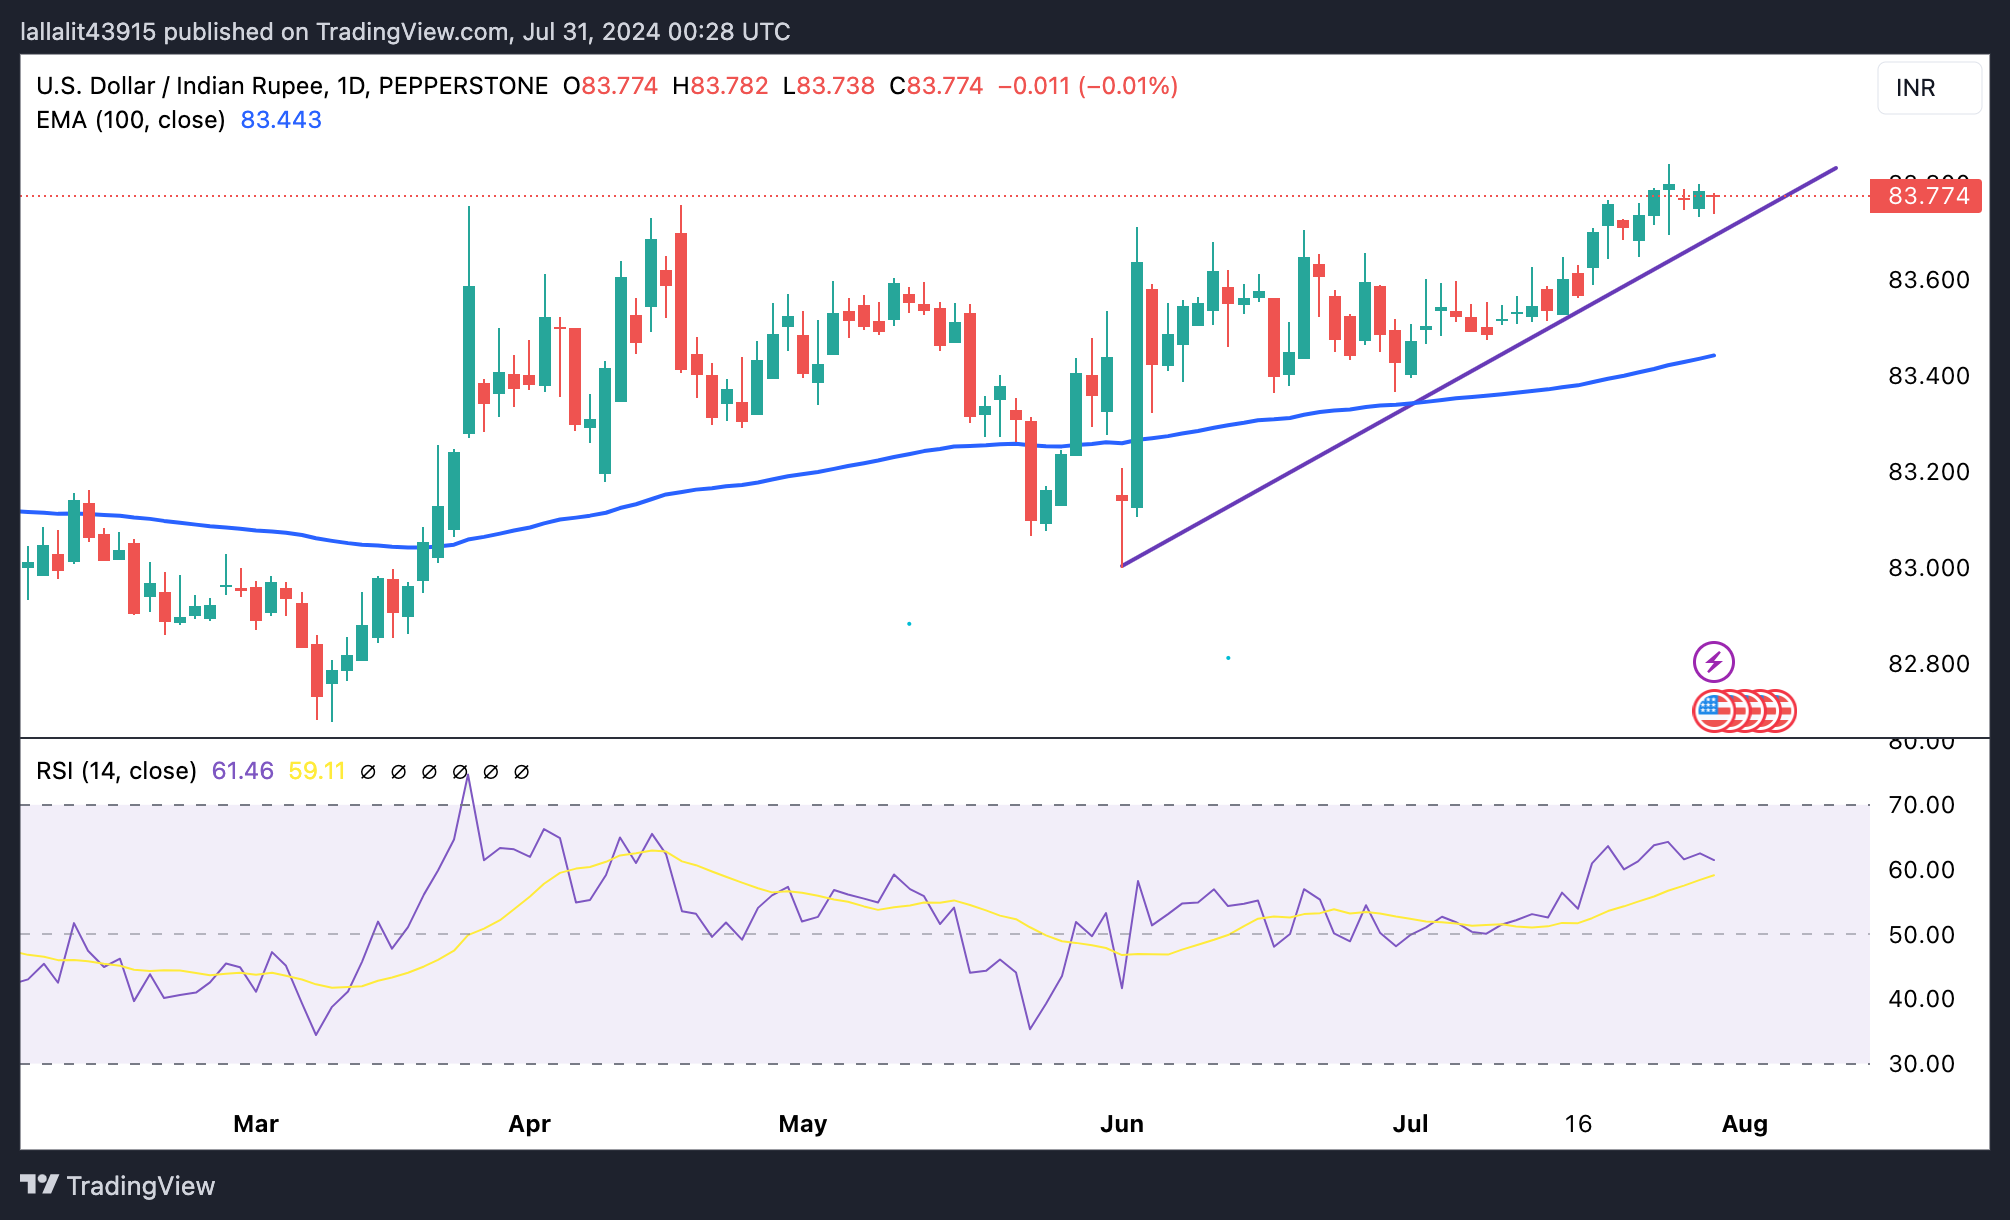Click the 83.000 level on price scale
Image resolution: width=2010 pixels, height=1220 pixels.
point(1928,568)
